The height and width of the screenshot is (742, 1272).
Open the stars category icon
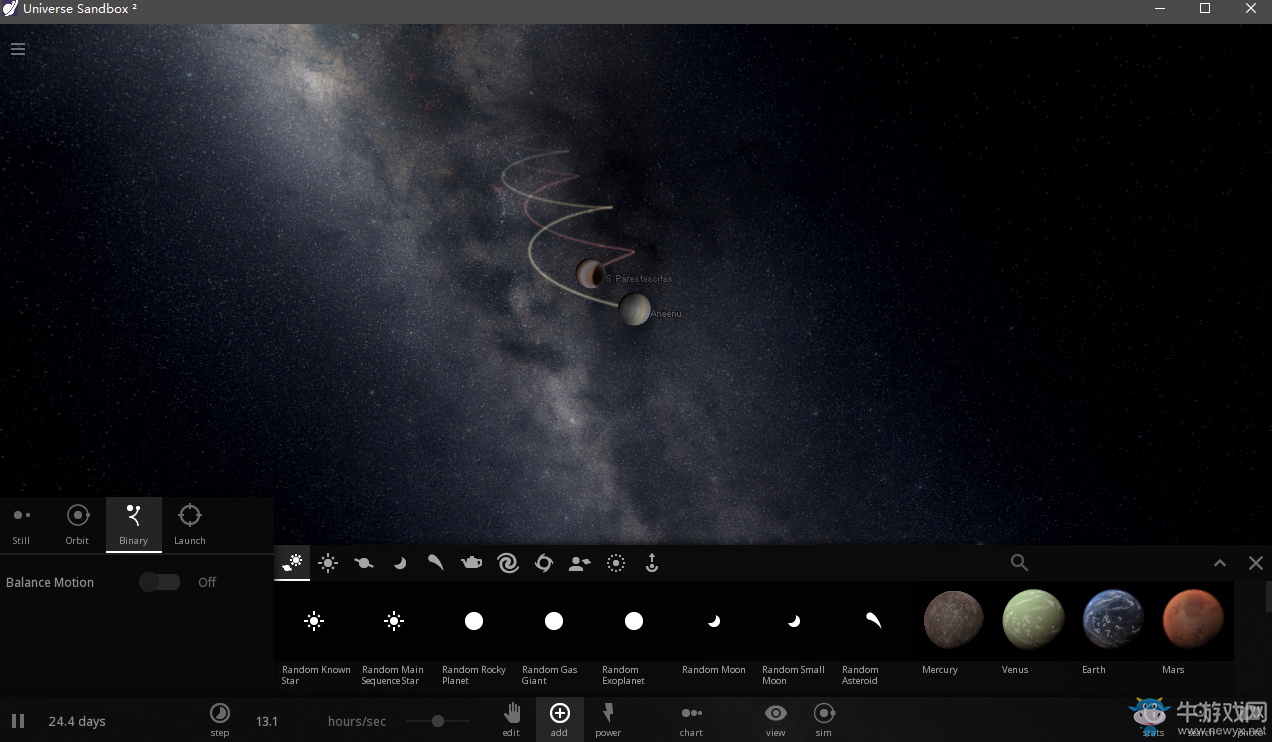[x=328, y=563]
